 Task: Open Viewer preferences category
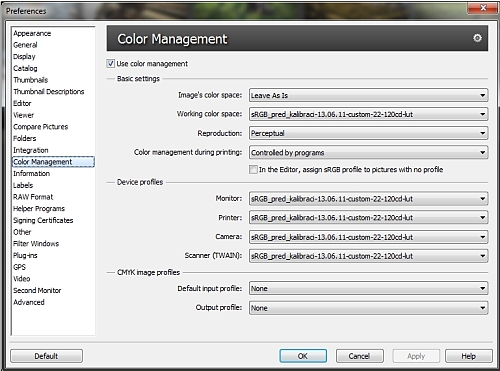[24, 115]
